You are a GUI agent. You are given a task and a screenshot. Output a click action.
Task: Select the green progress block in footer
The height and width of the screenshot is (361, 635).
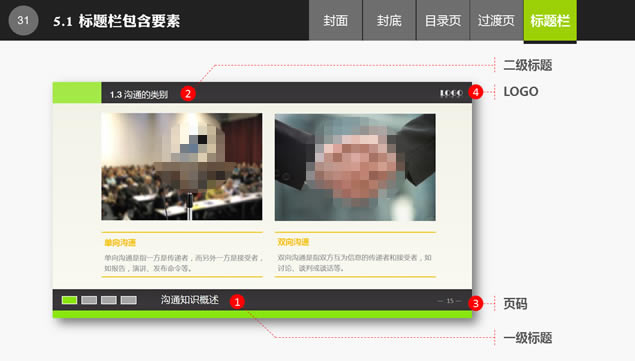click(x=69, y=300)
